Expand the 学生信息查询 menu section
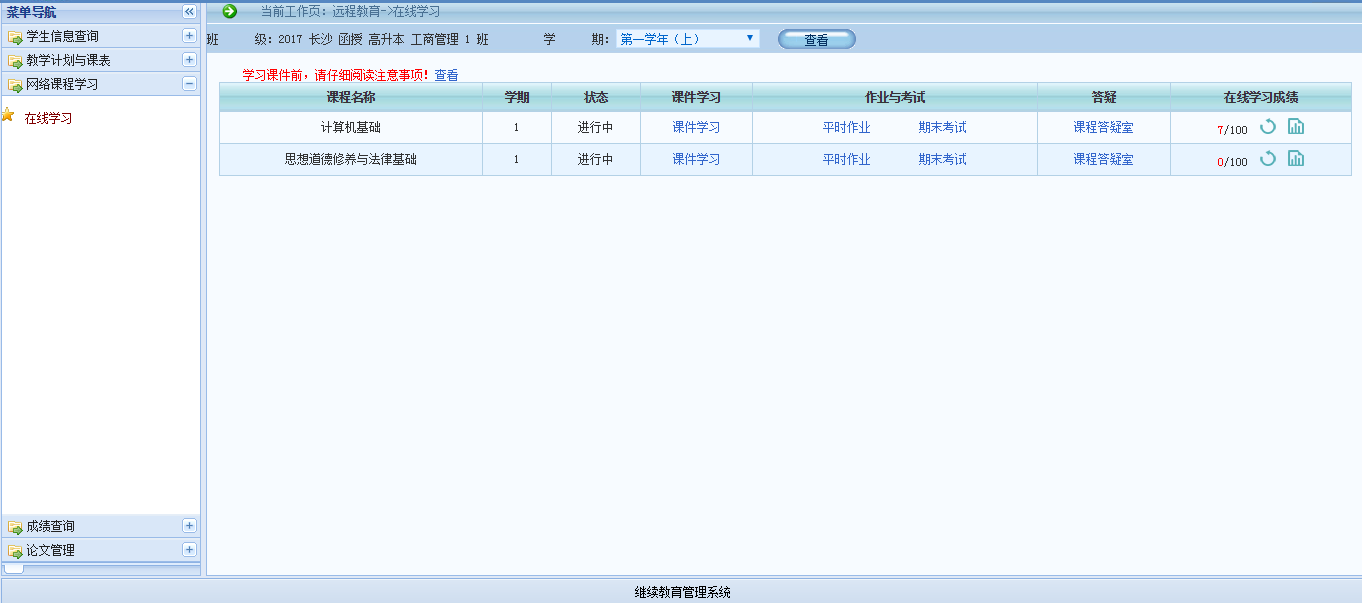The width and height of the screenshot is (1362, 603). click(x=189, y=36)
